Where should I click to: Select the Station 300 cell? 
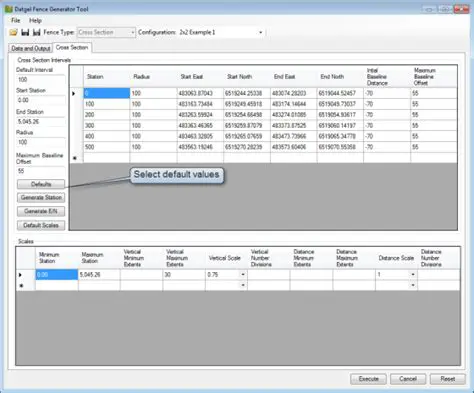[107, 126]
